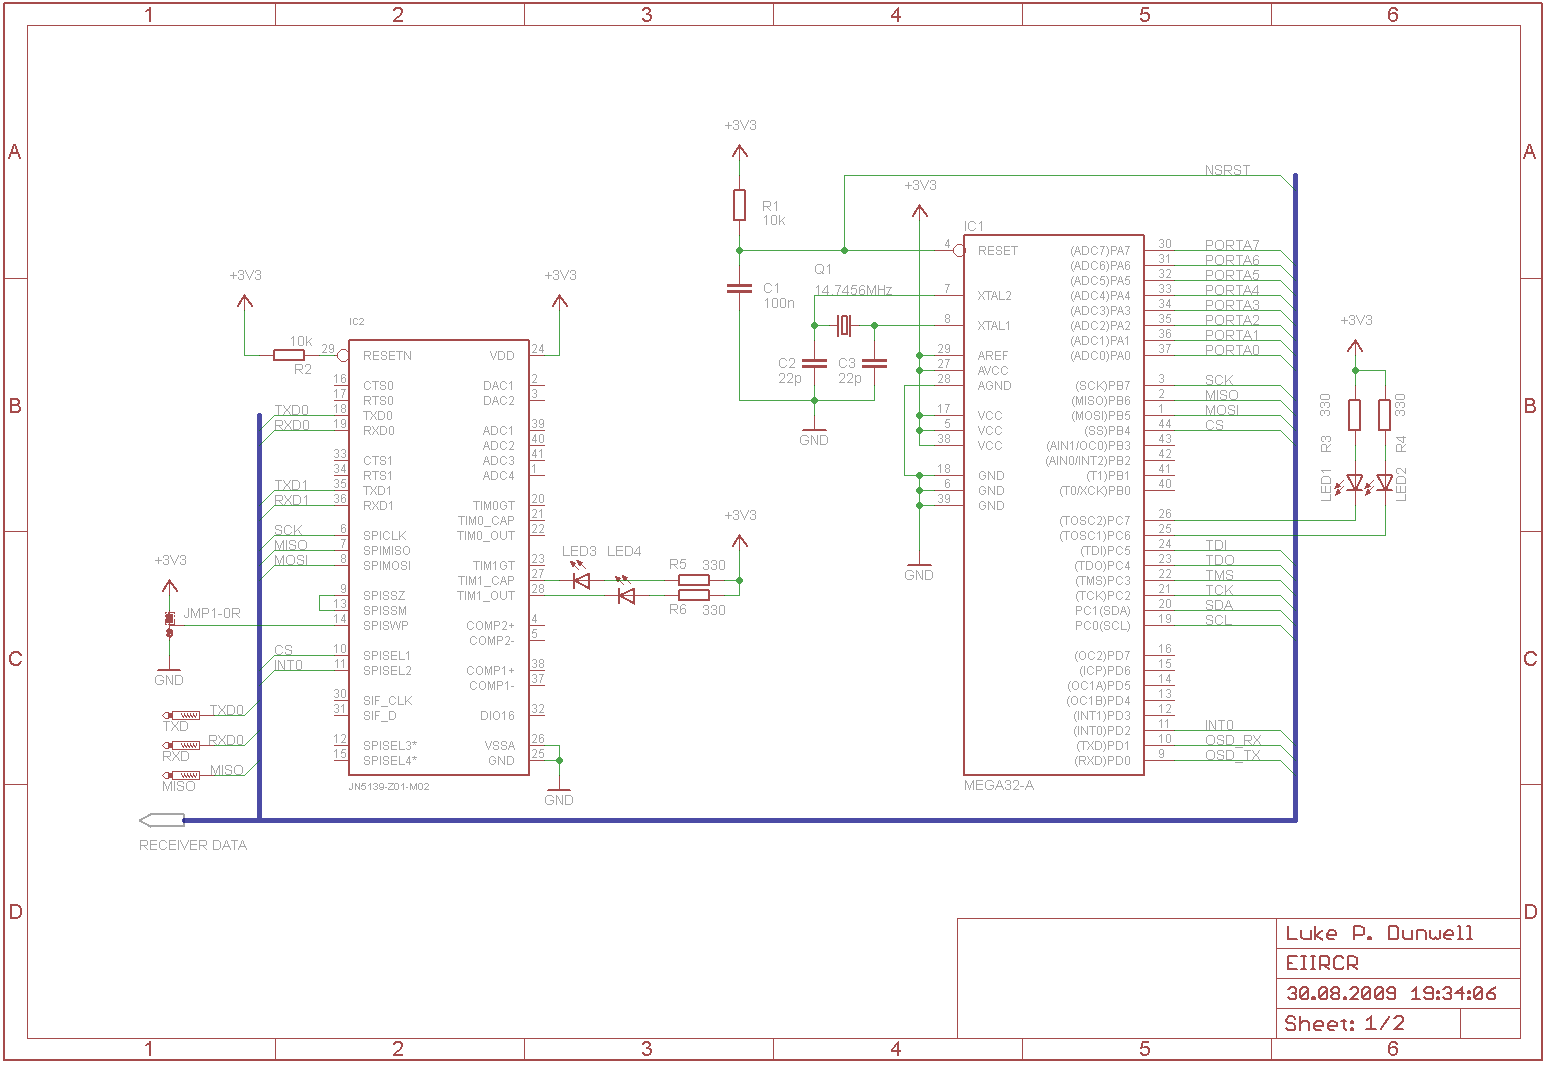The image size is (1545, 1065).
Task: Click the C3 22p capacitor symbol
Action: (874, 363)
